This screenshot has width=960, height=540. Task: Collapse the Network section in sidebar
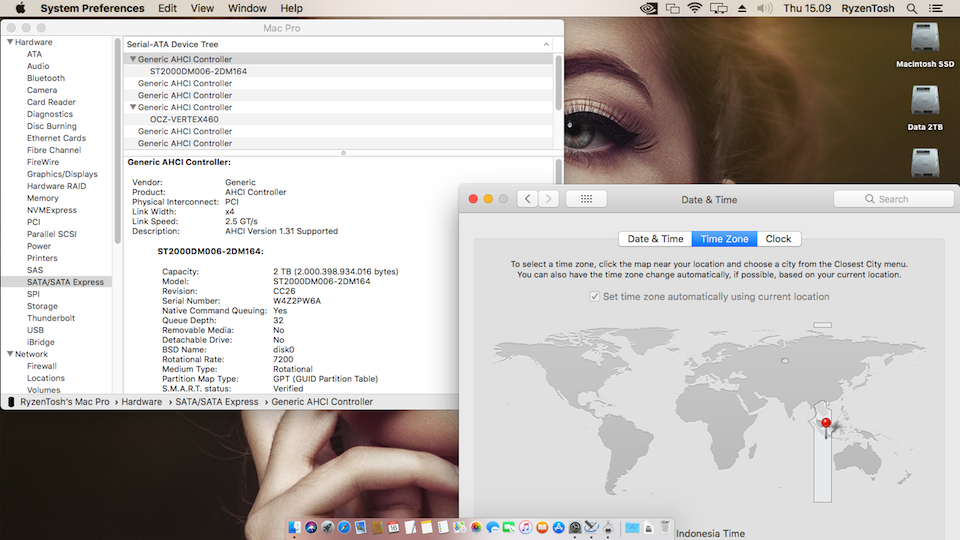(10, 354)
